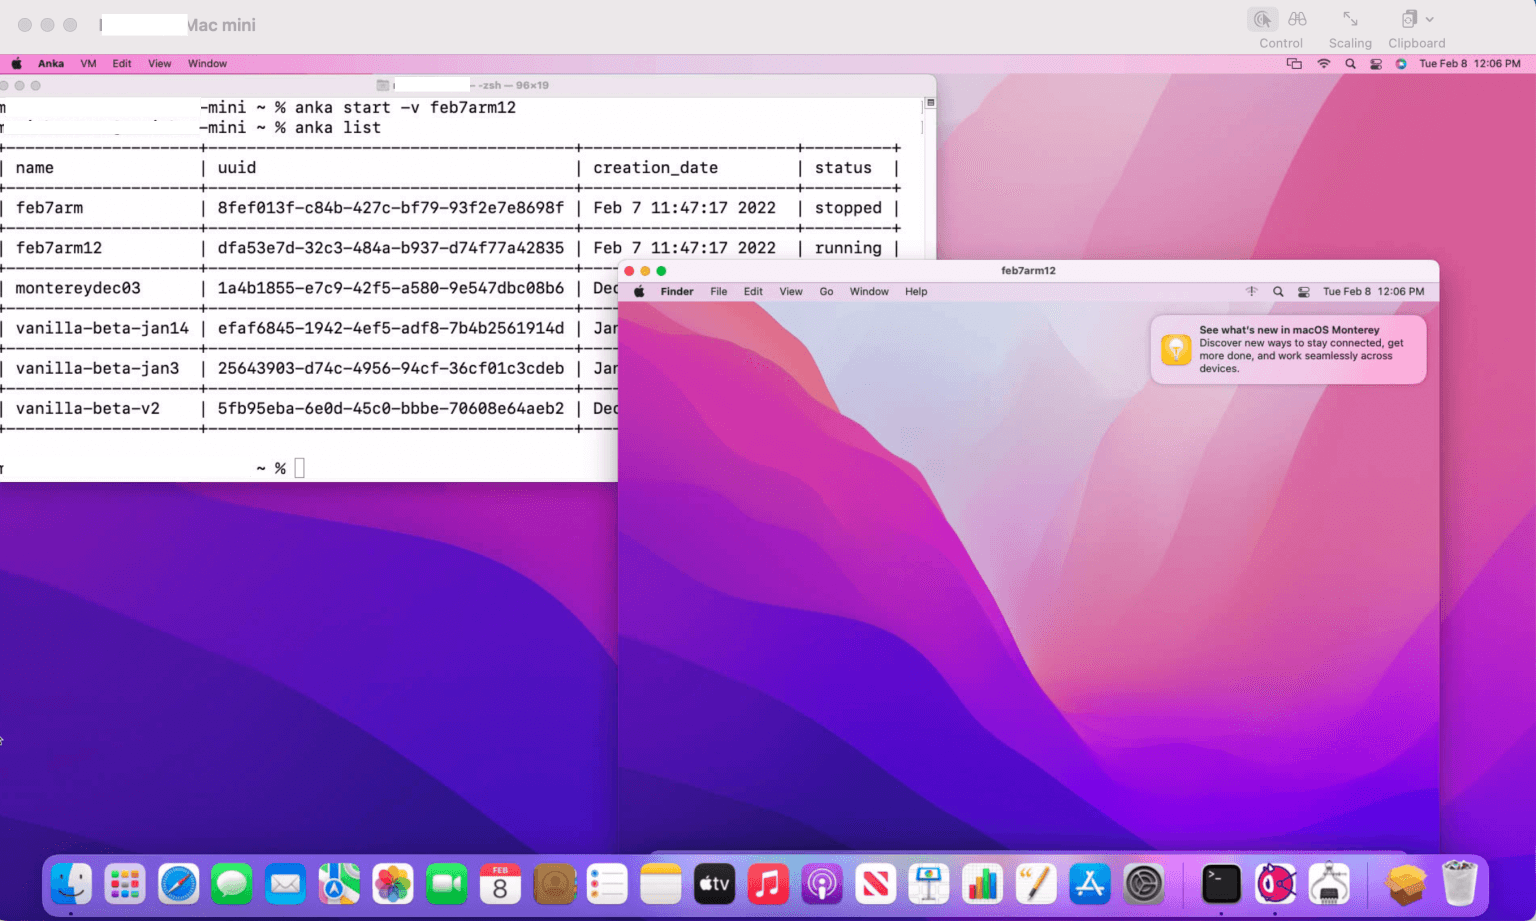Open Help menu in feb7arm12 window
Screen dimensions: 1536x921
(916, 291)
